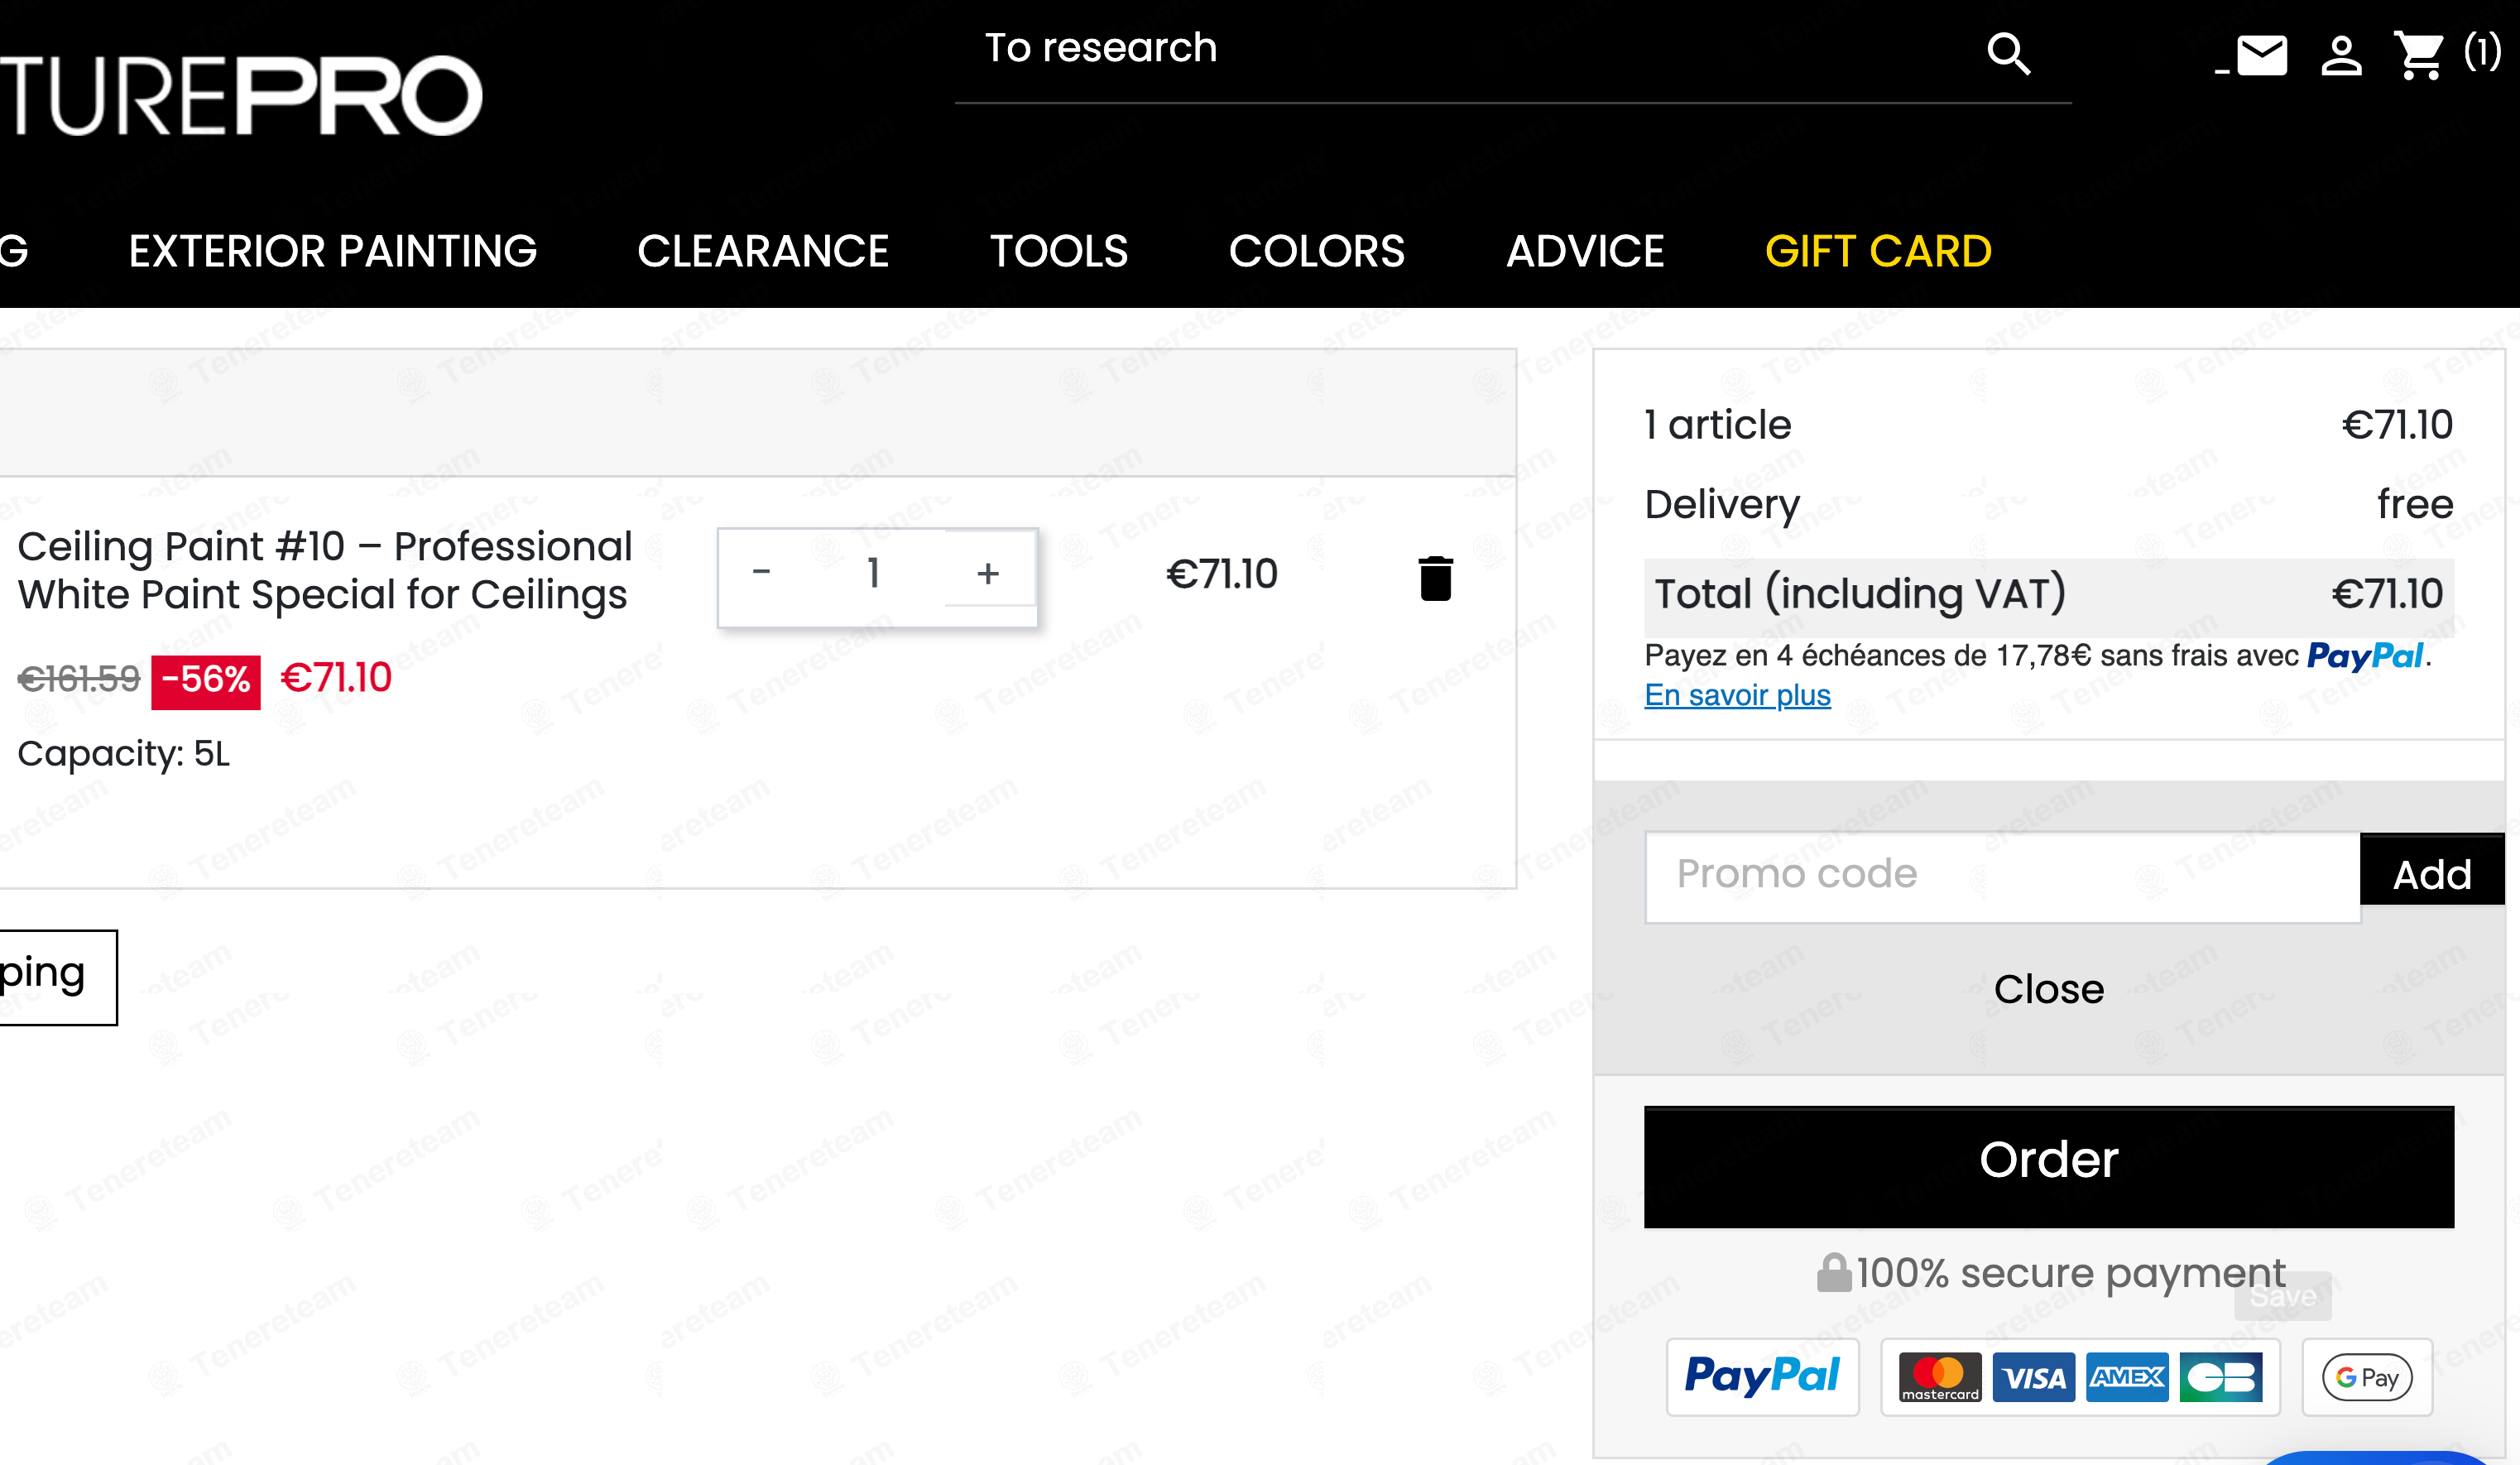Click the Order button

pos(2049,1166)
